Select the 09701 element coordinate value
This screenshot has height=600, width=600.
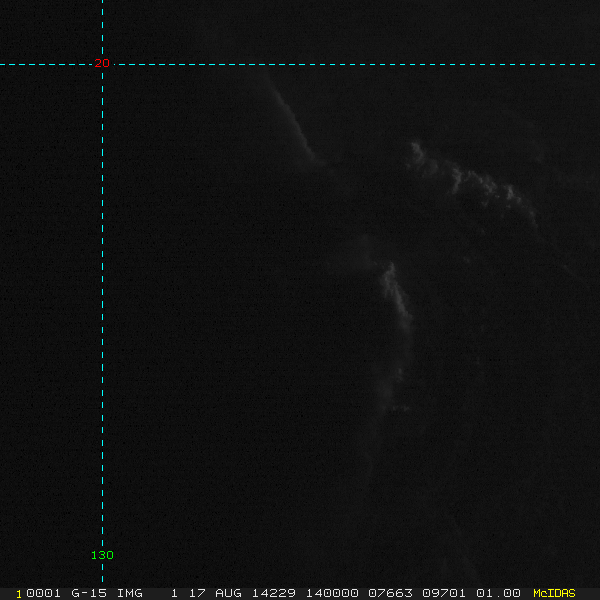click(x=444, y=593)
